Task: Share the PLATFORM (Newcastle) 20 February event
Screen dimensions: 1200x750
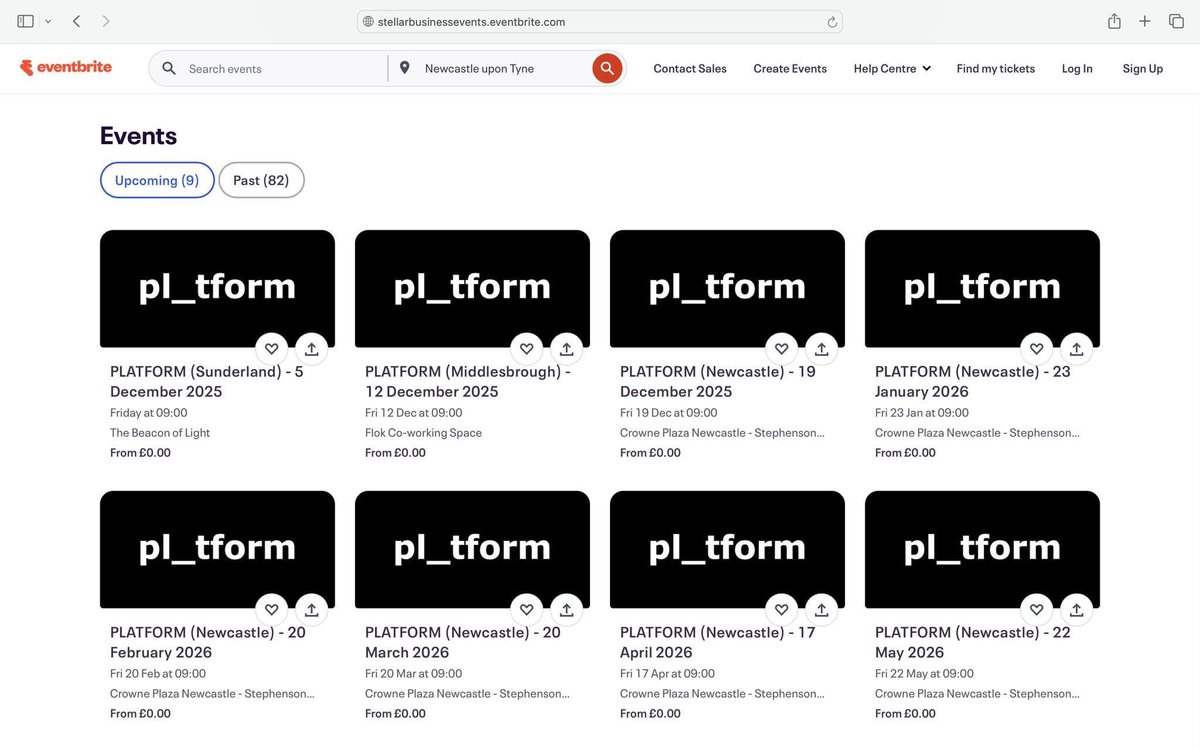Action: (x=311, y=609)
